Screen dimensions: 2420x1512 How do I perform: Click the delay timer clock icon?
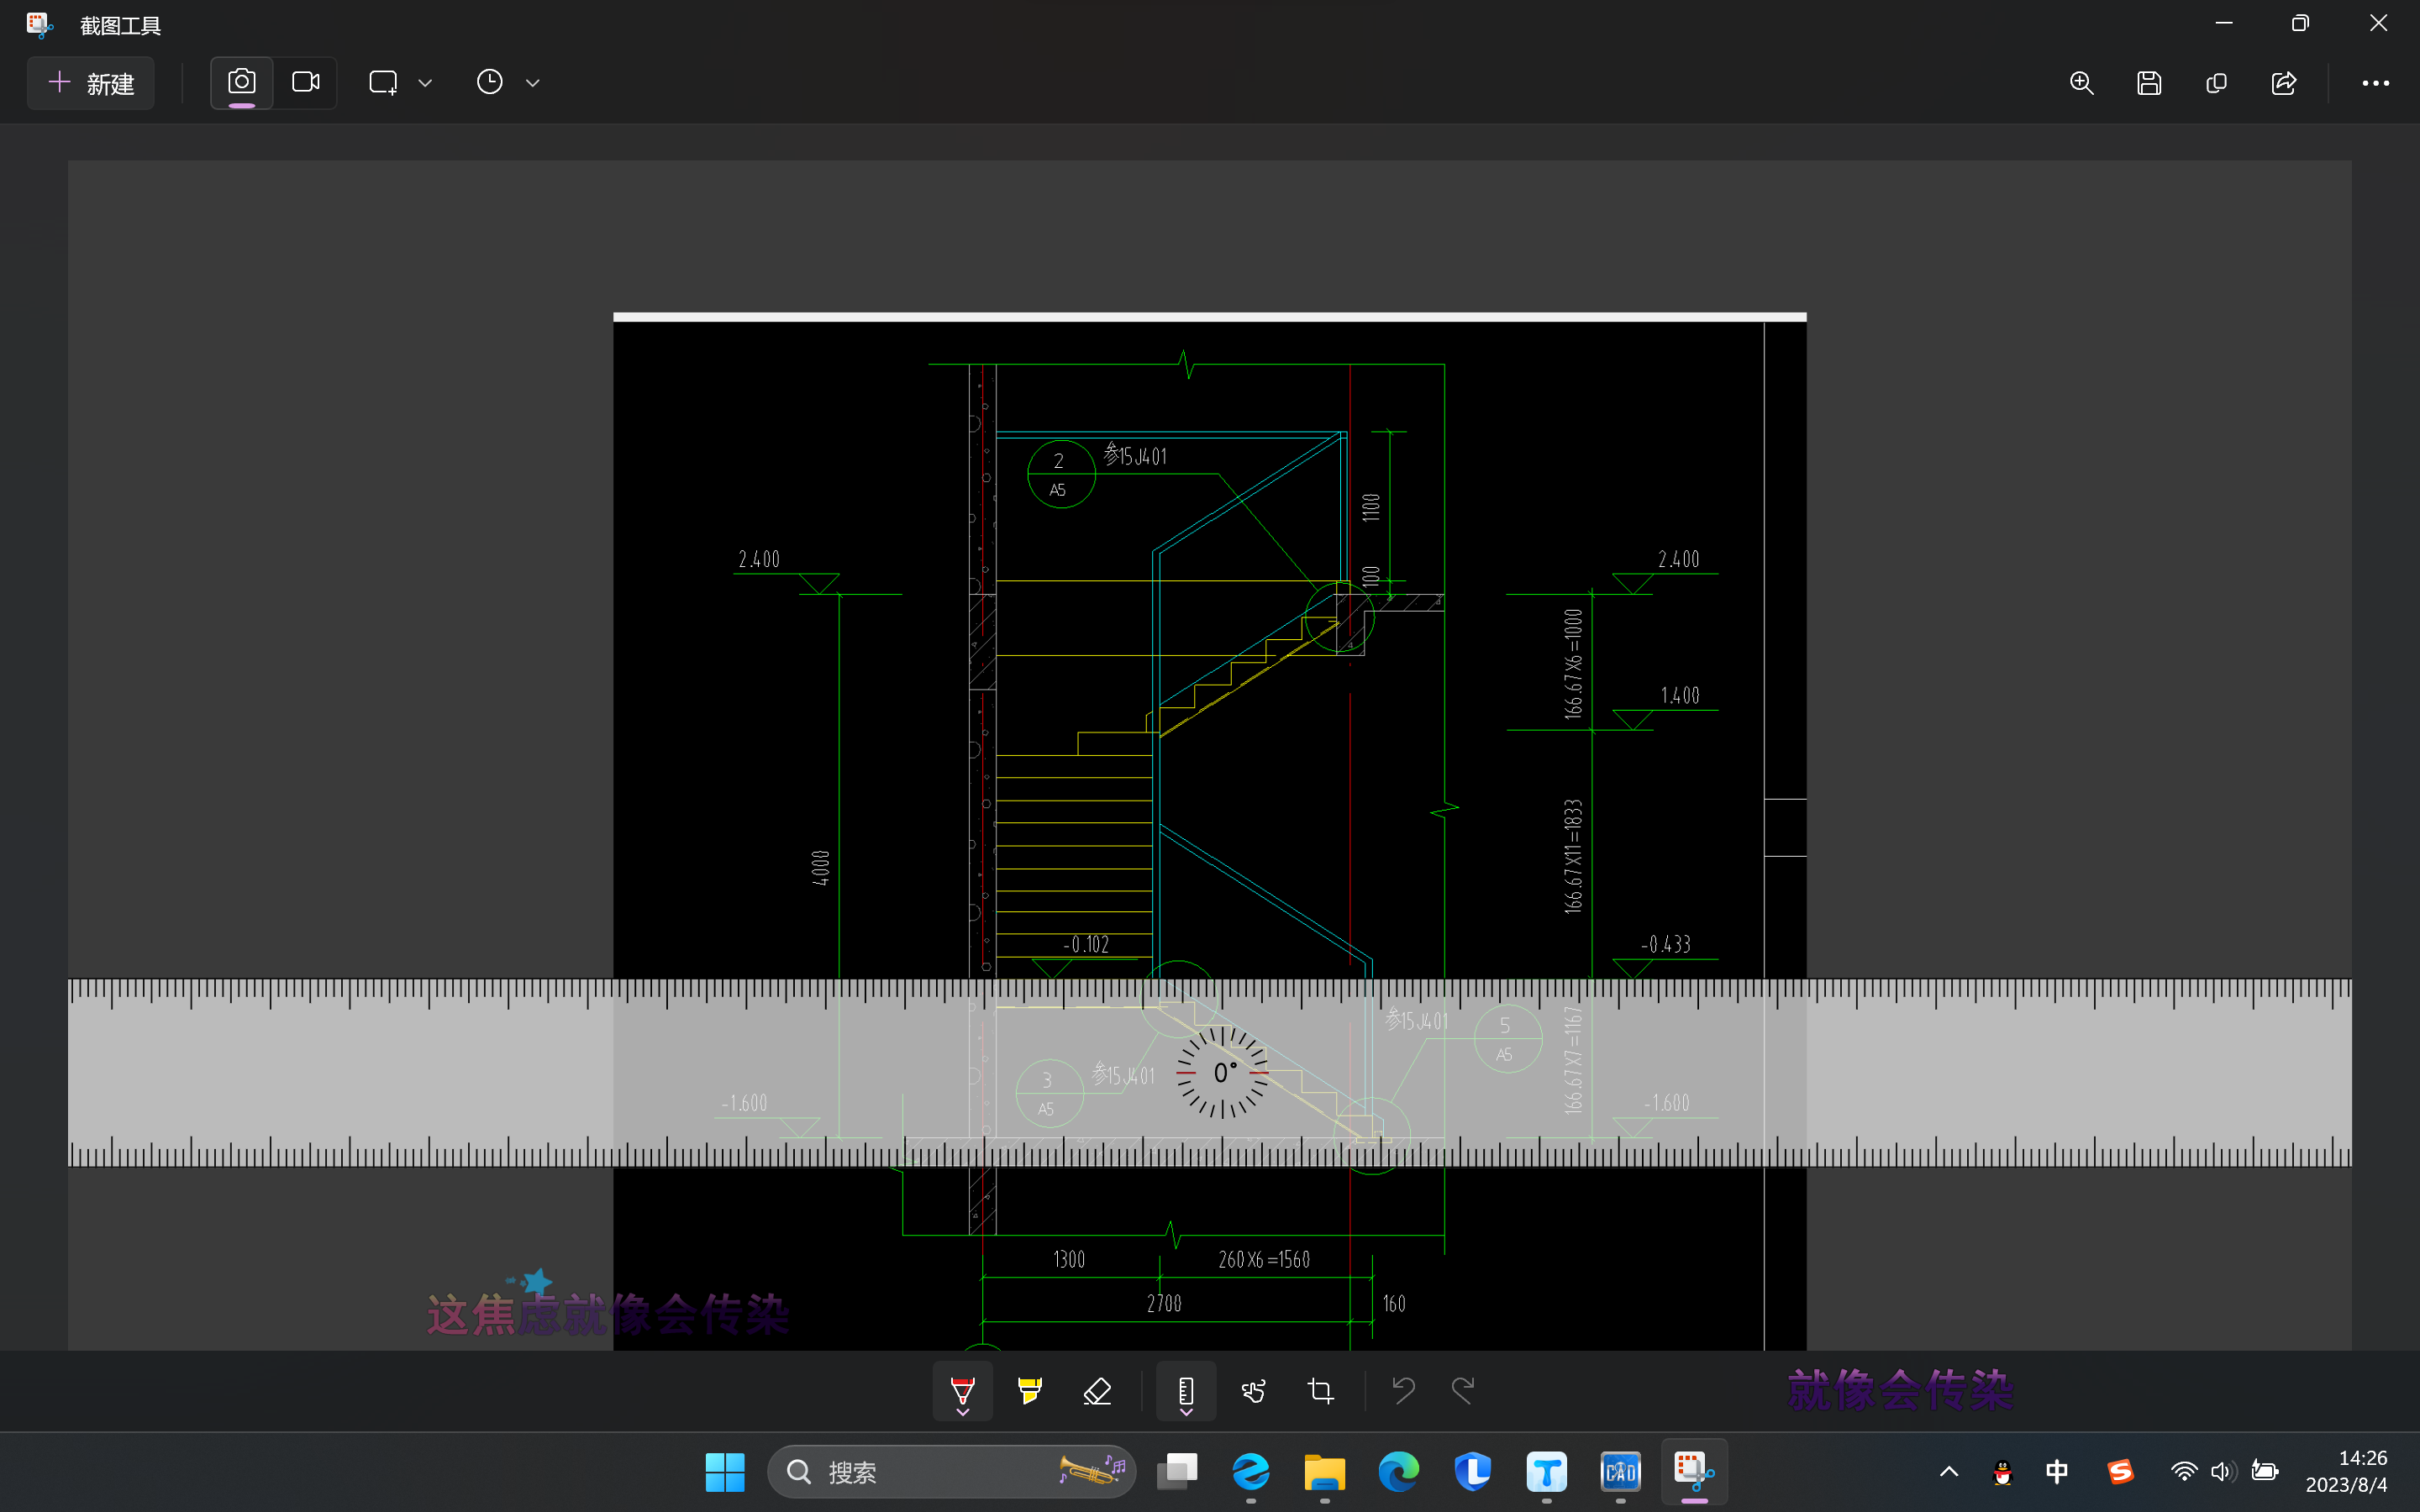tap(489, 83)
